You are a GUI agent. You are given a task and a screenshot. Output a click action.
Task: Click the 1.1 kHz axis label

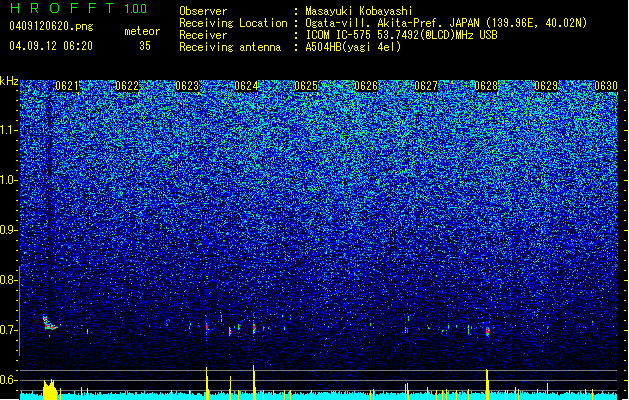(9, 130)
